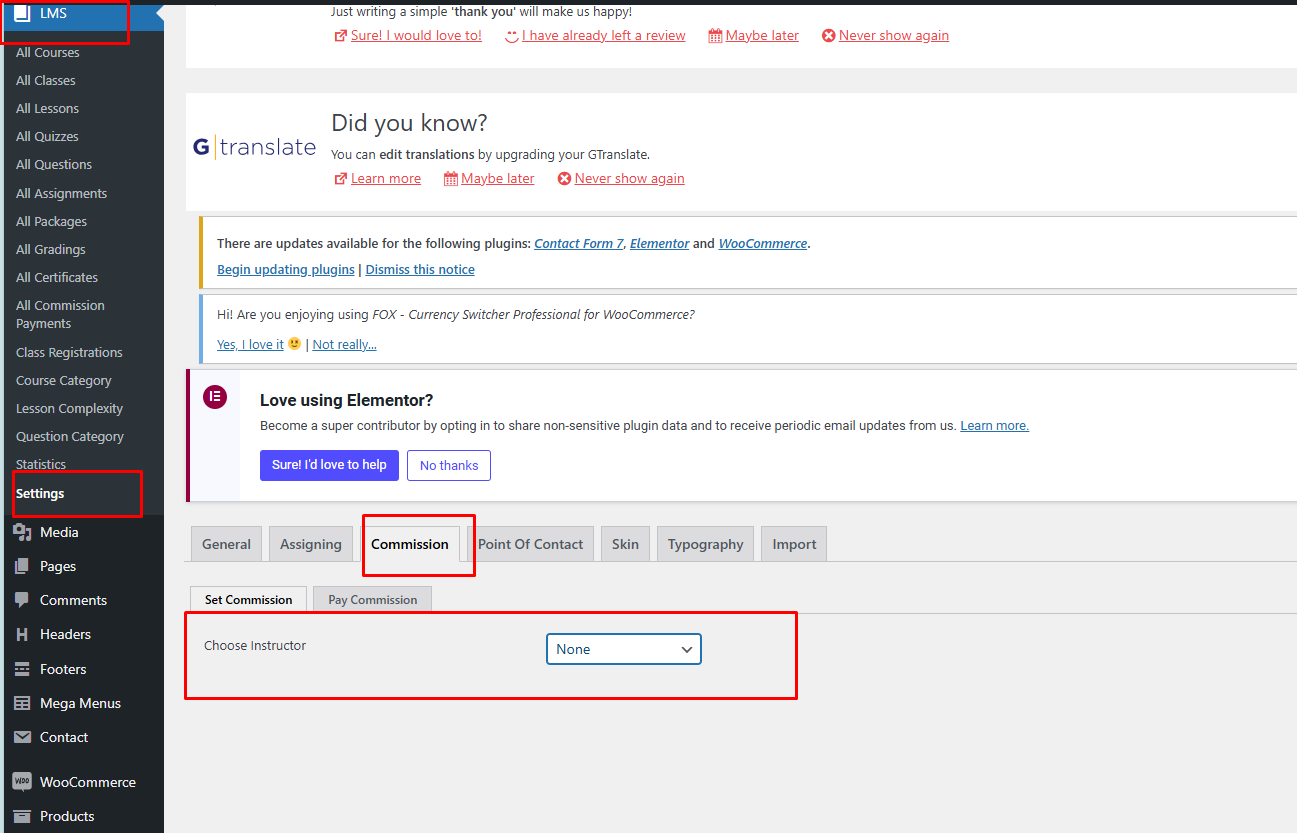This screenshot has height=833, width=1297.
Task: Switch to Pay Commission sub-tab
Action: (x=372, y=599)
